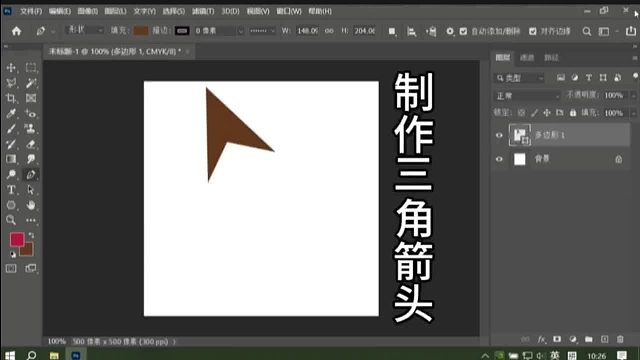Hide the Polygon 1 layer
The height and width of the screenshot is (360, 640).
point(499,135)
